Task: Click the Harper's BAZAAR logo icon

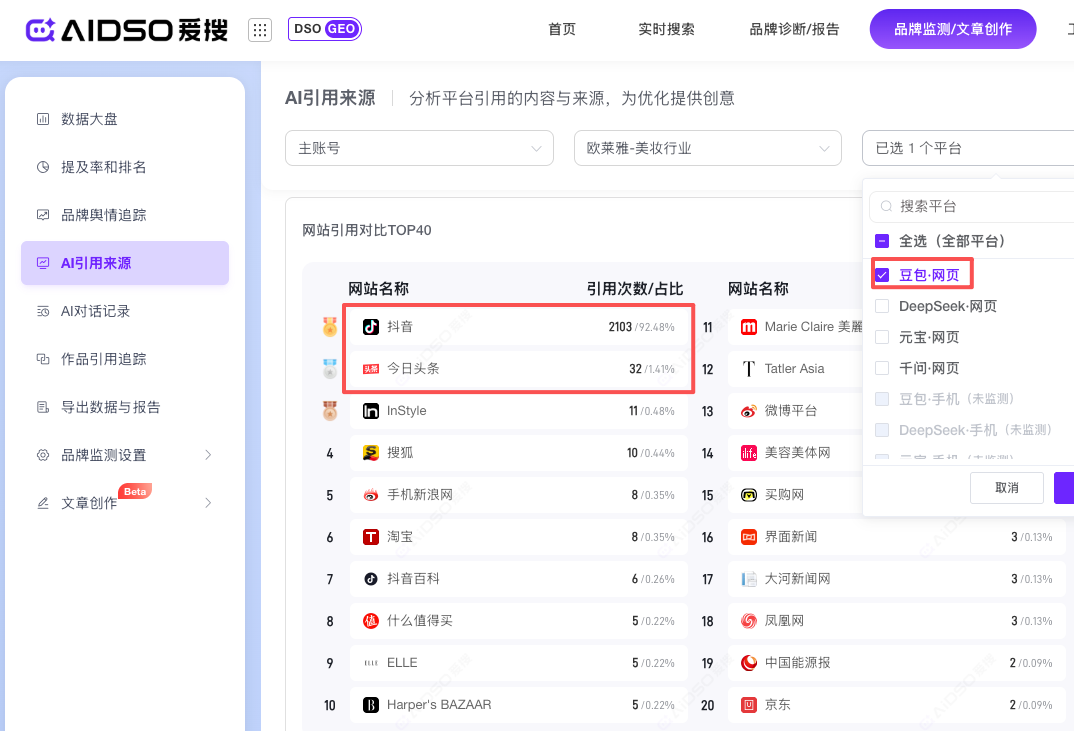Action: pyautogui.click(x=371, y=705)
